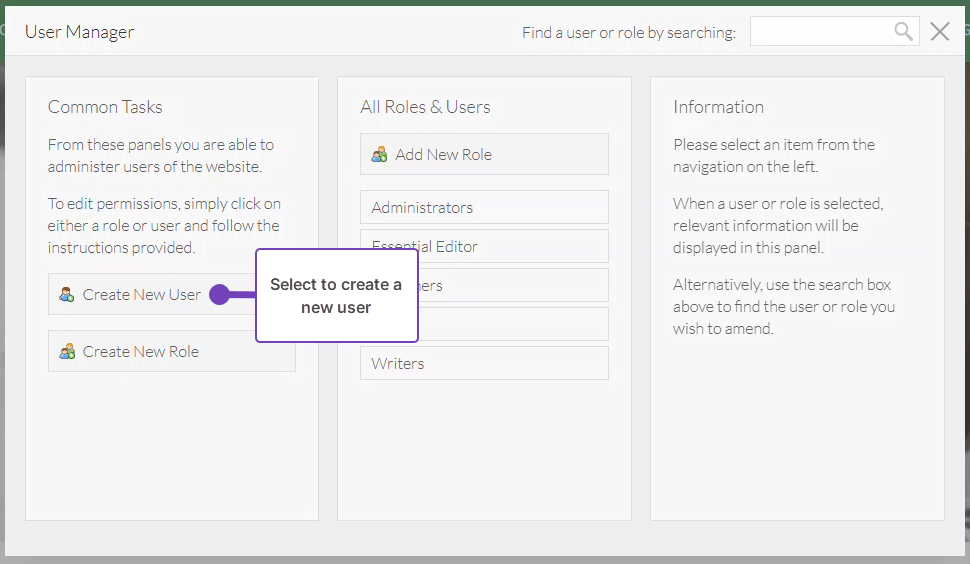This screenshot has width=970, height=564.
Task: Focus the user or role search box
Action: tap(820, 32)
